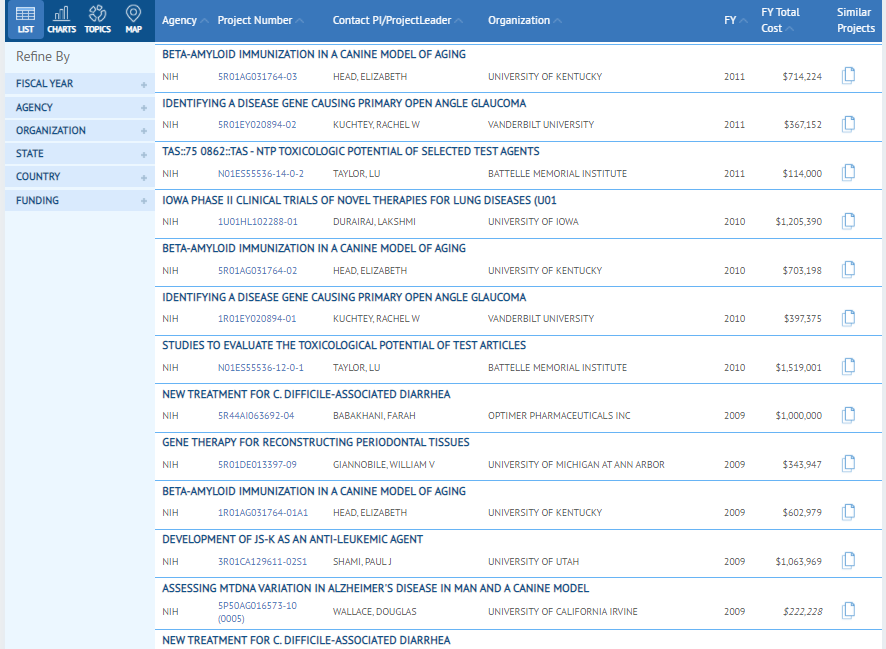Open project number 5R01AG031764-02
The image size is (886, 649).
click(x=257, y=271)
